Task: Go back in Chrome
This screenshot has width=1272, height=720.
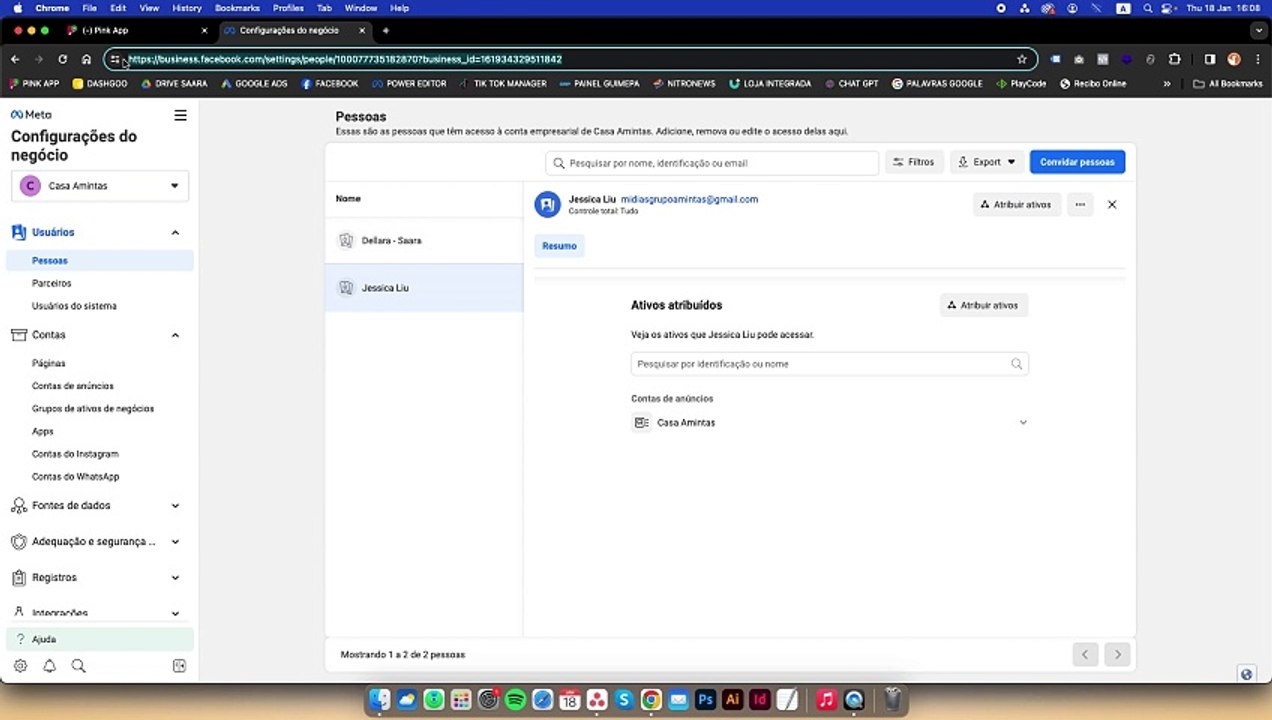Action: point(15,59)
